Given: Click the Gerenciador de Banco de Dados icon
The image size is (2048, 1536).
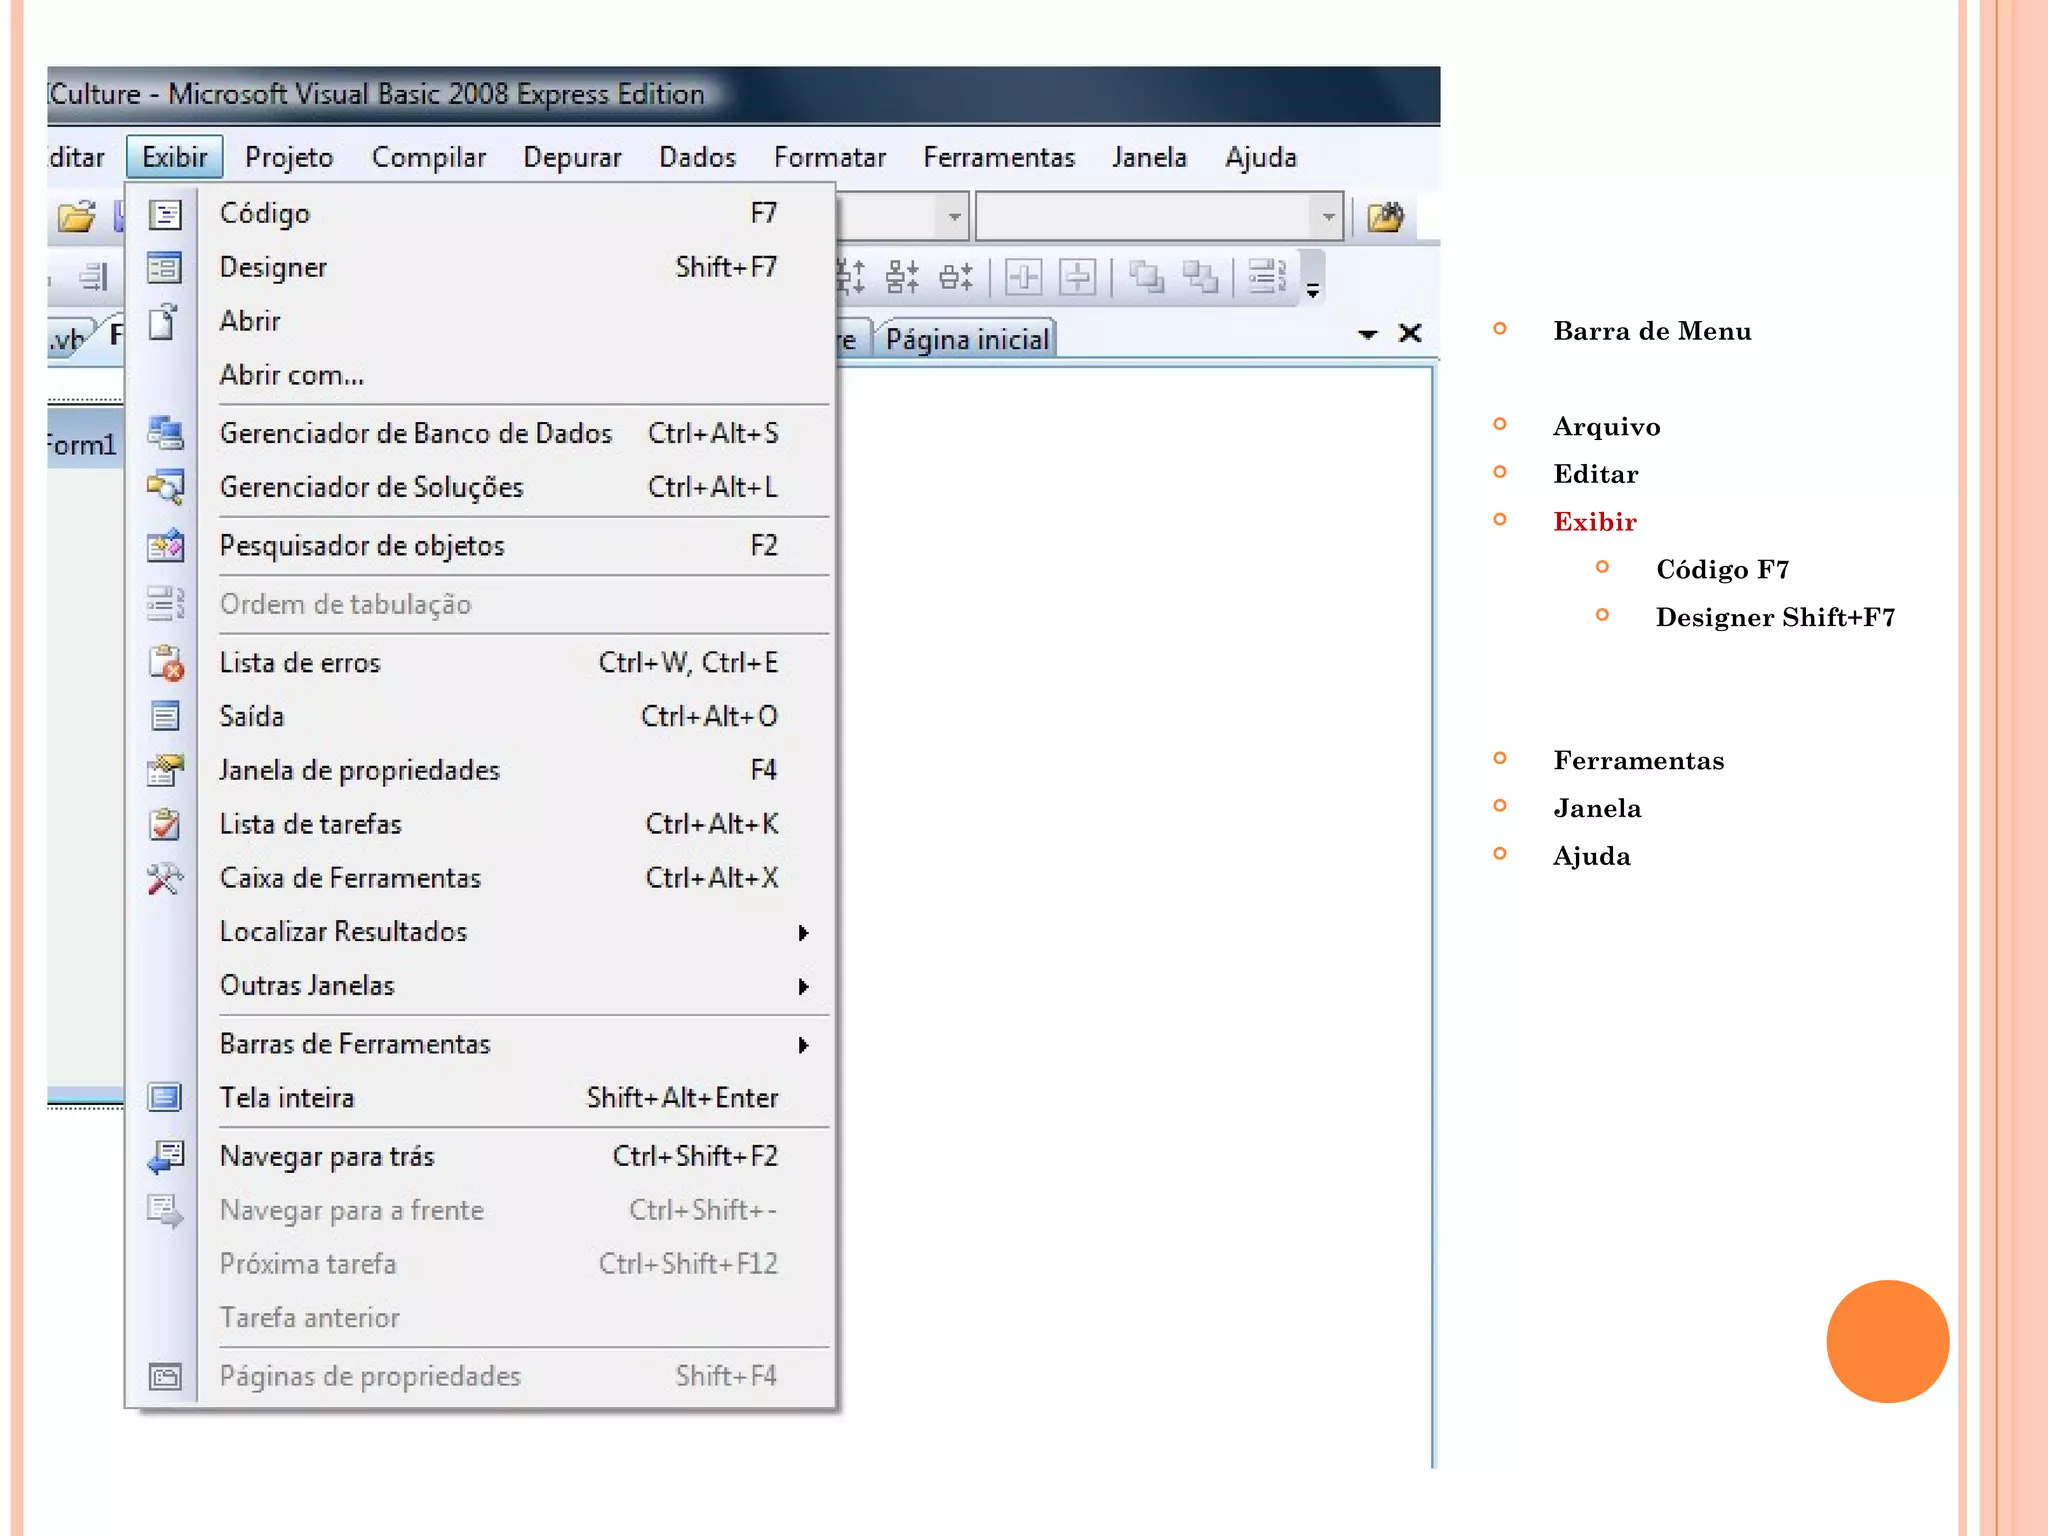Looking at the screenshot, I should click(x=165, y=433).
